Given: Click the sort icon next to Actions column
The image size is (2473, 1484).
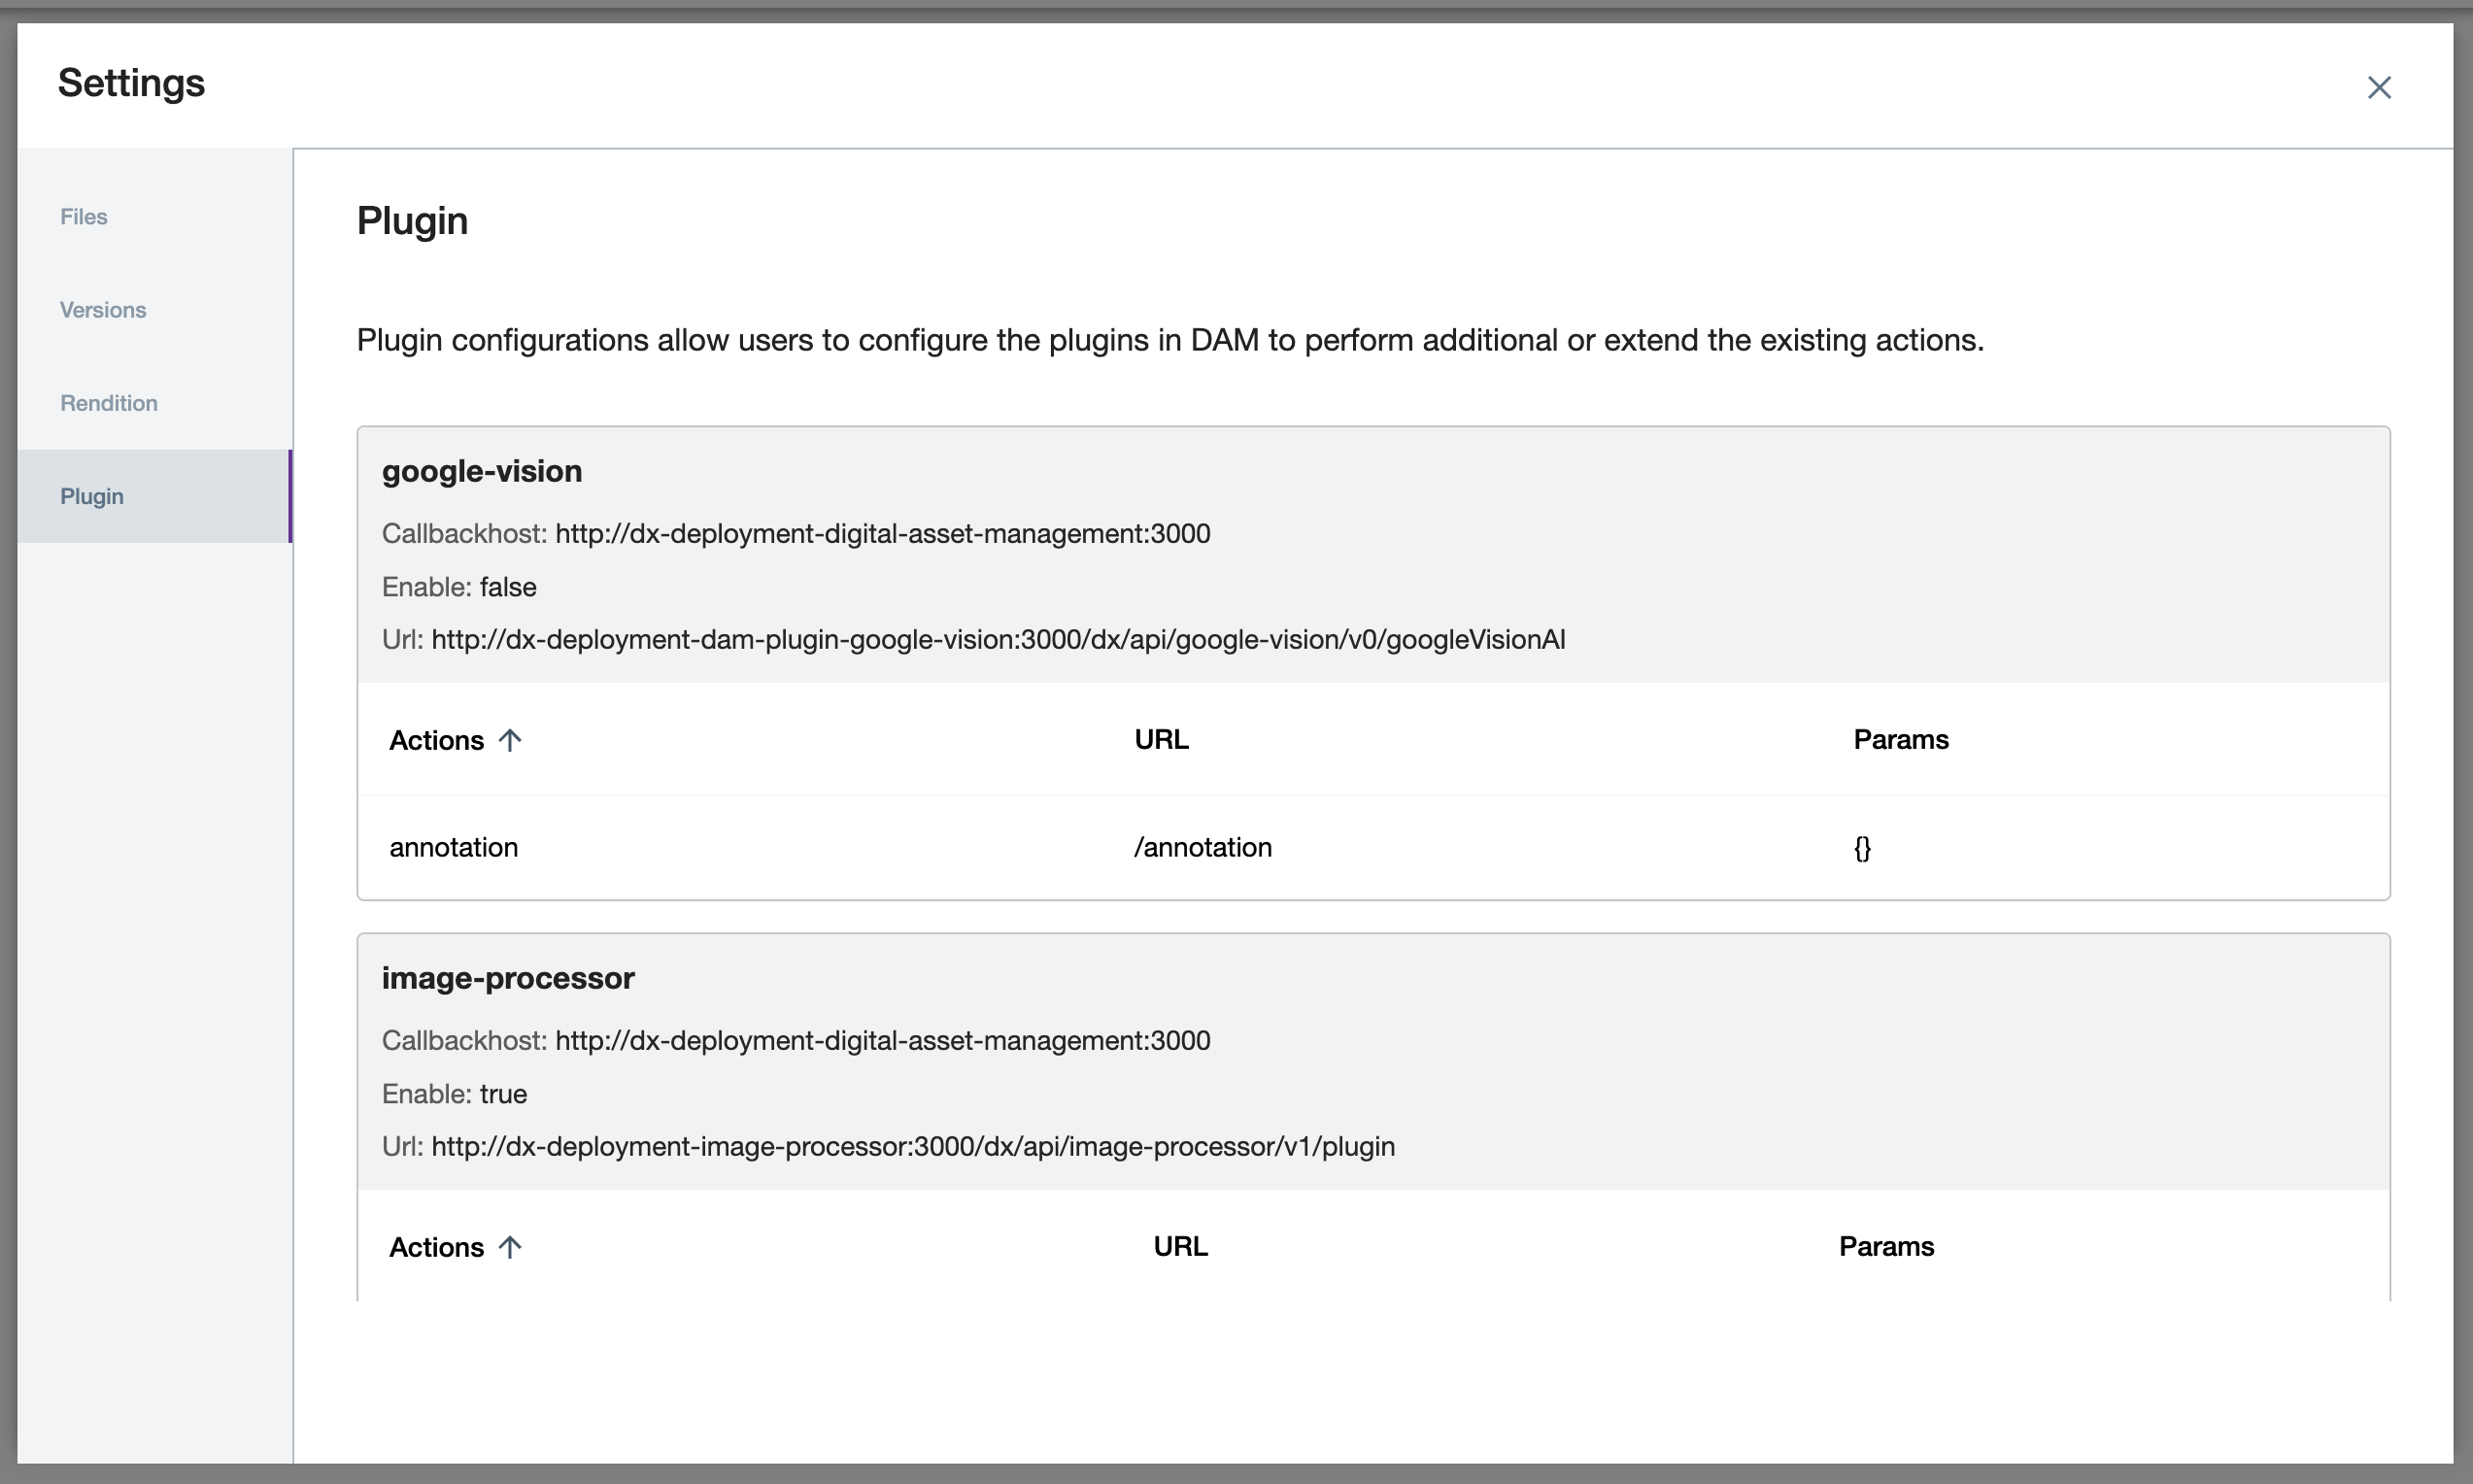Looking at the screenshot, I should 512,738.
